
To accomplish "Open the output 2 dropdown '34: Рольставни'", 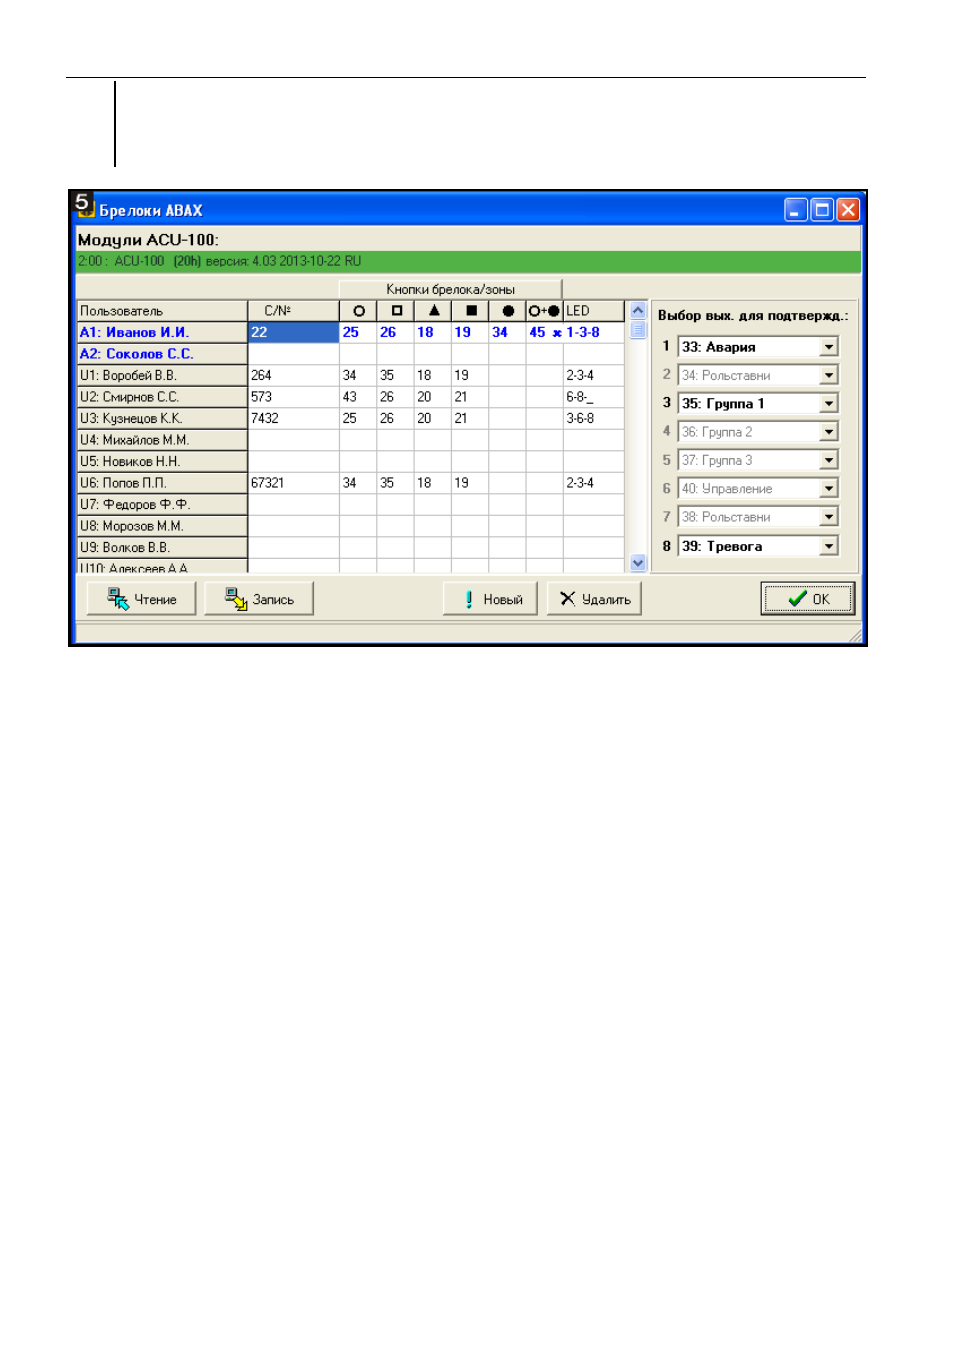I will tap(829, 375).
